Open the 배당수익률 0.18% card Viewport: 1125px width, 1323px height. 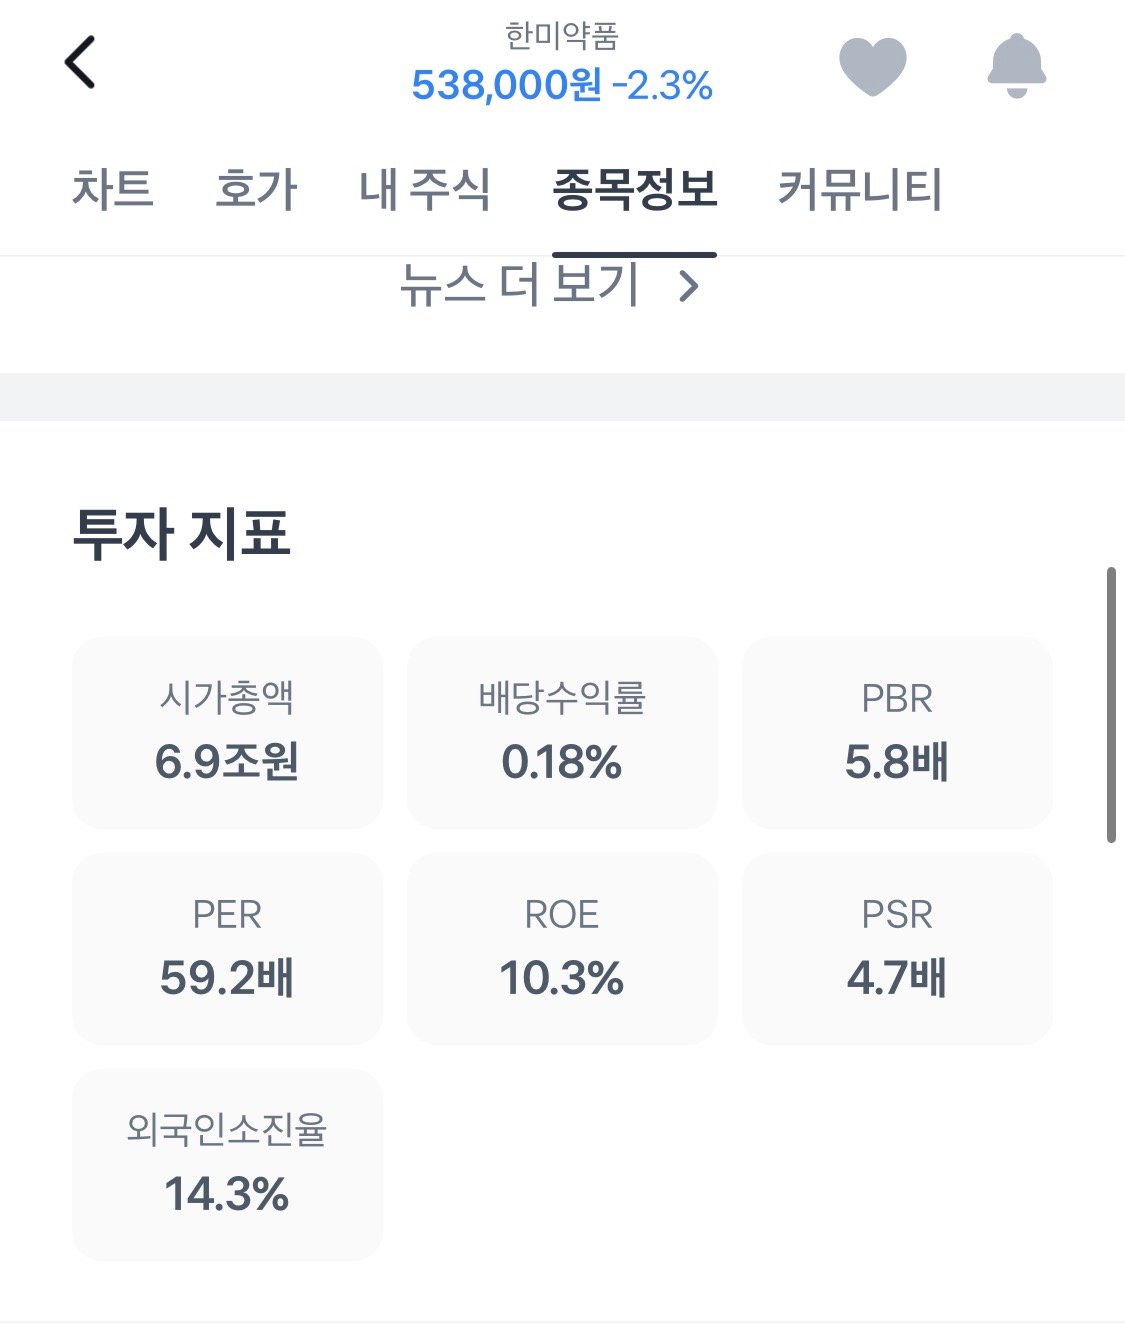click(562, 732)
